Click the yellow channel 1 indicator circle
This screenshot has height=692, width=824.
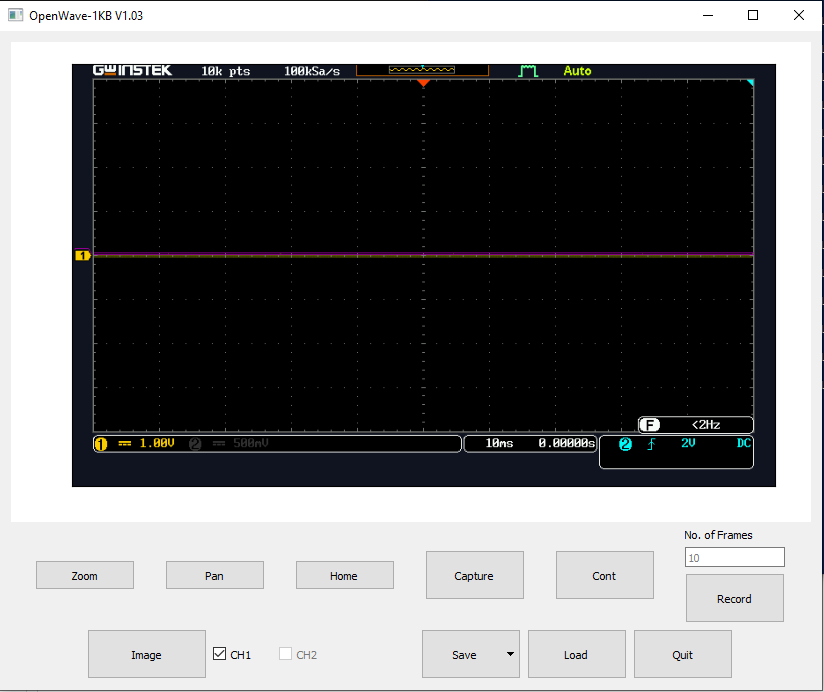click(x=100, y=444)
